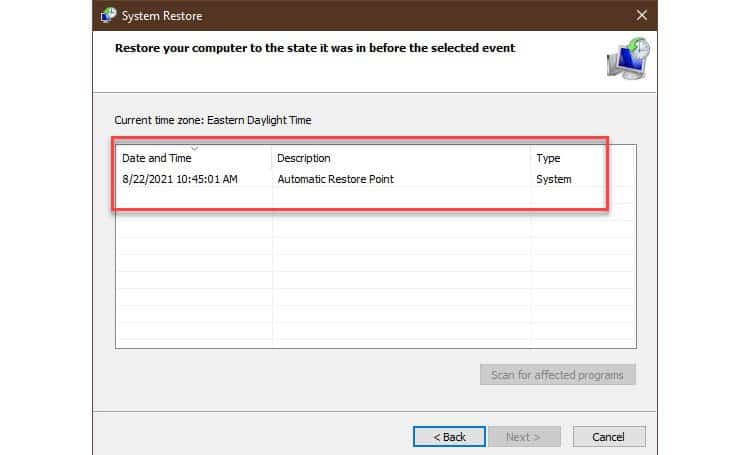
Task: Sort by Date and Time column header
Action: coord(194,158)
